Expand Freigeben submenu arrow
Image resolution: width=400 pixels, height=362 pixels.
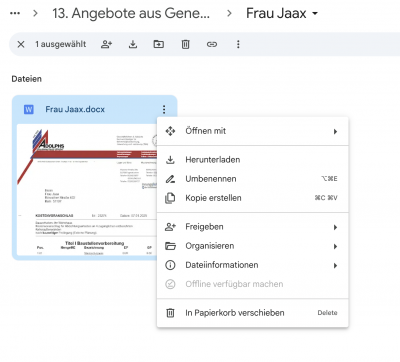click(x=335, y=227)
